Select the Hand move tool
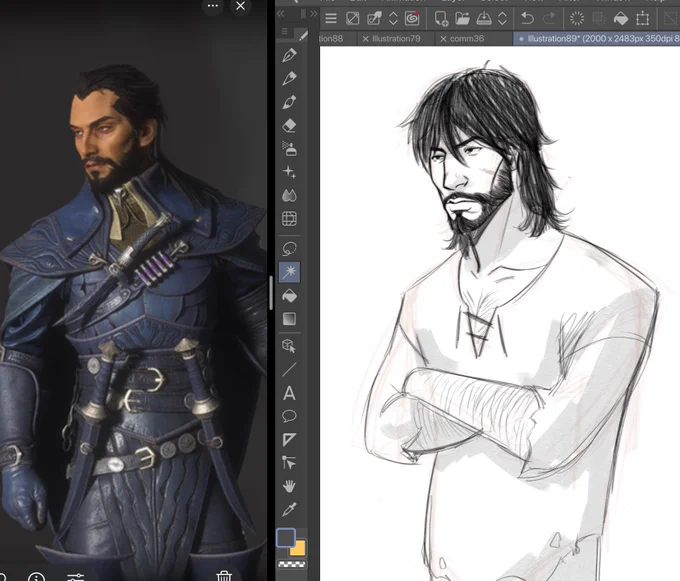Screen dimensions: 680x581 (x=289, y=486)
